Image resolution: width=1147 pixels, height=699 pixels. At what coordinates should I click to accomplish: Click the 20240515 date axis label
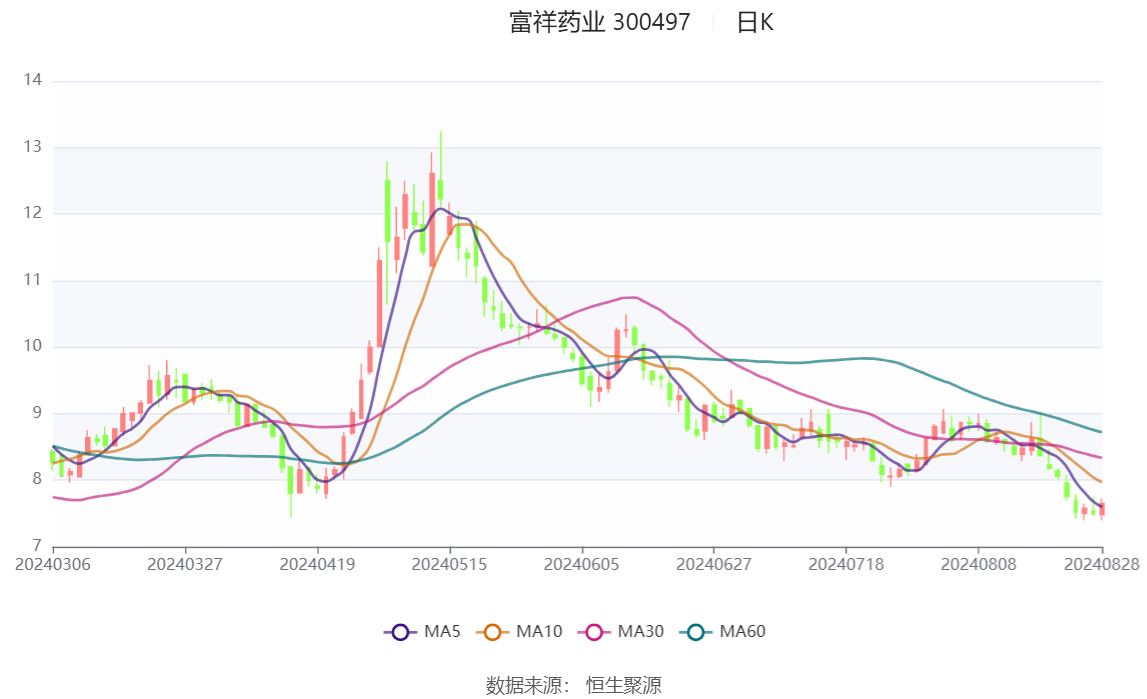tap(449, 564)
